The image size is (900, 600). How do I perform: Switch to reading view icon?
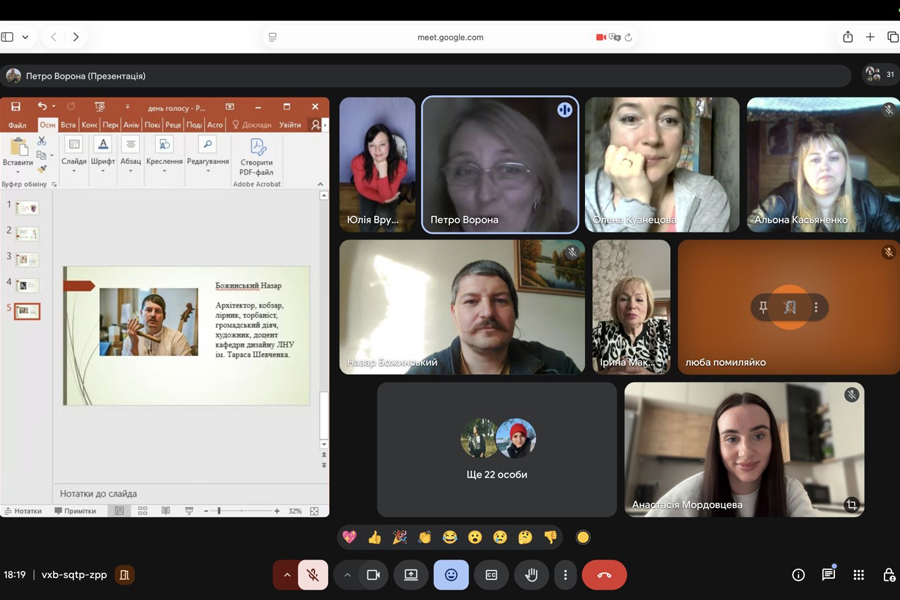(x=165, y=511)
